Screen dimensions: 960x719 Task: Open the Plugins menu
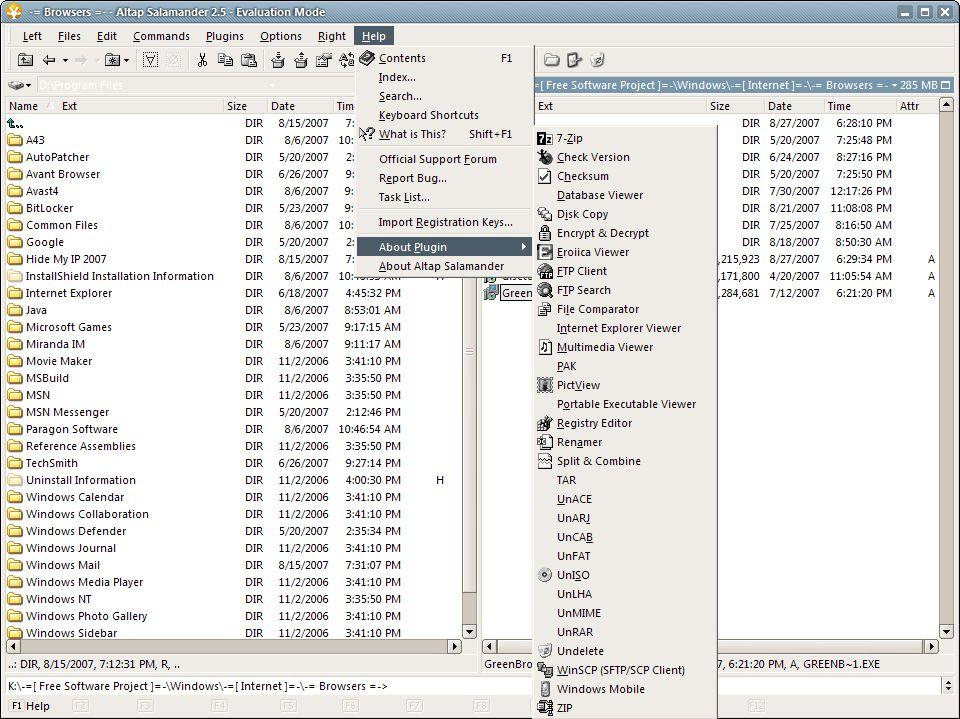tap(225, 36)
